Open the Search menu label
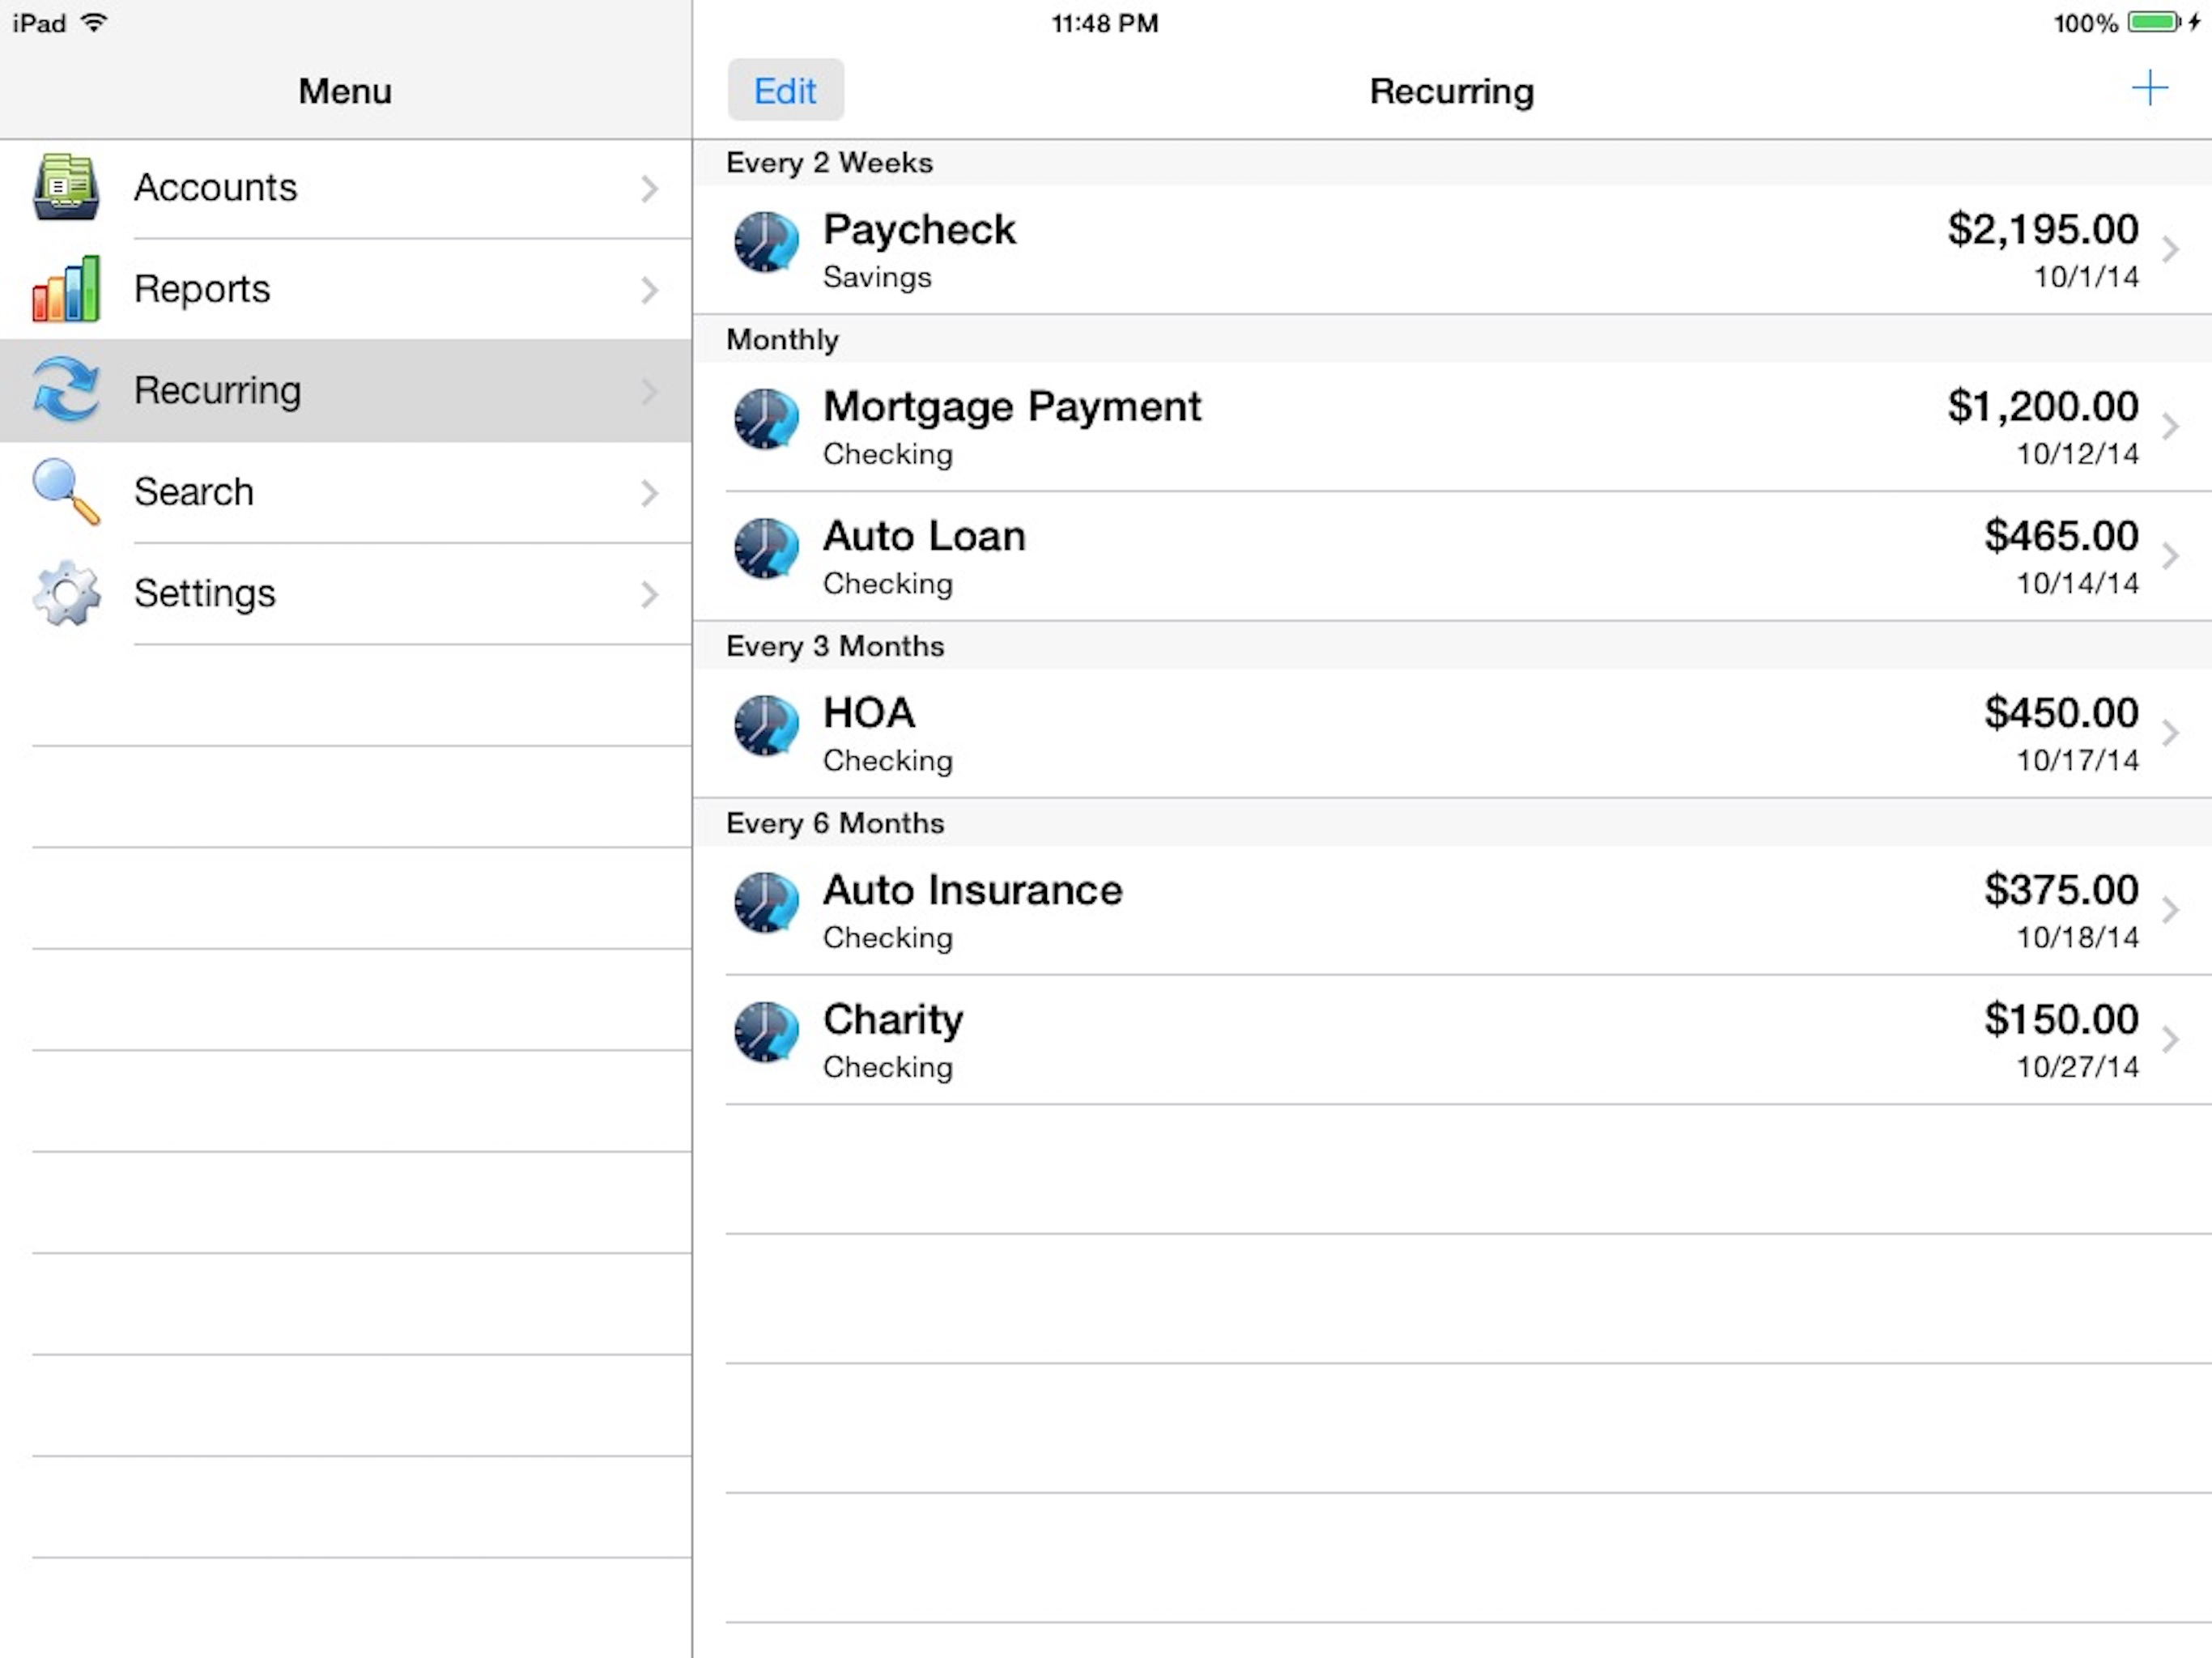The height and width of the screenshot is (1658, 2212). tap(194, 492)
